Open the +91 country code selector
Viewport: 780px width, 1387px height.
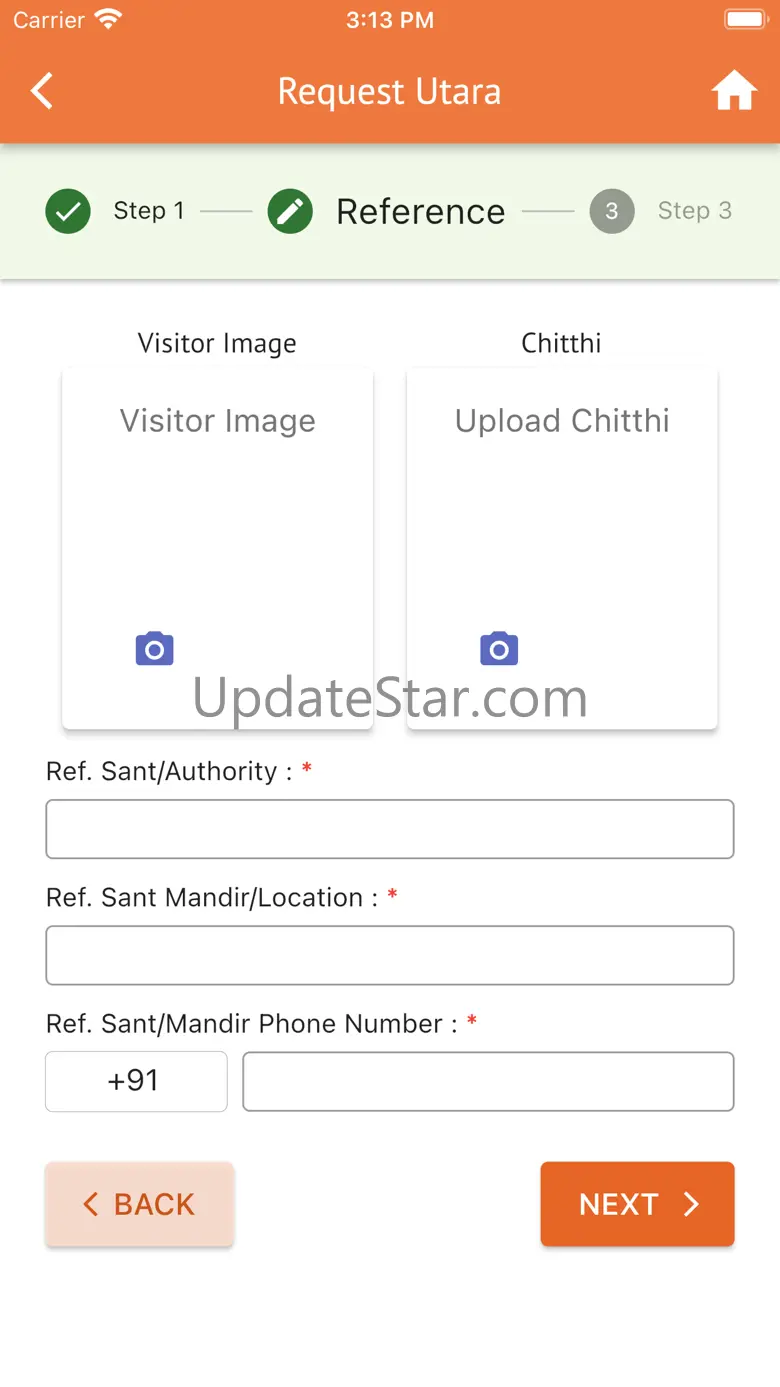tap(136, 1081)
